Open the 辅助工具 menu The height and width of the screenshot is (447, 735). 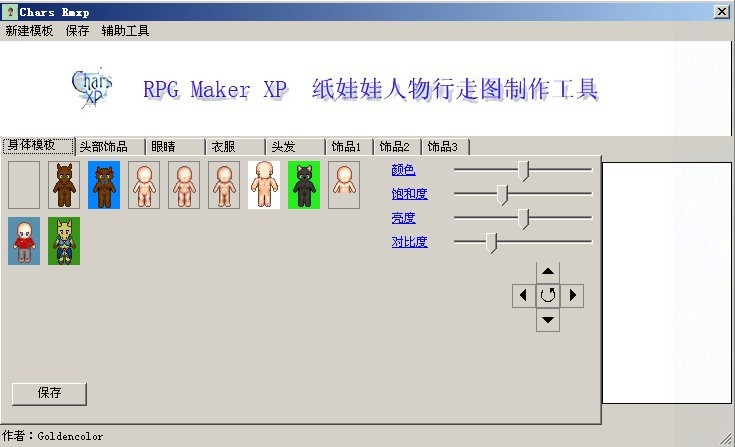(125, 31)
